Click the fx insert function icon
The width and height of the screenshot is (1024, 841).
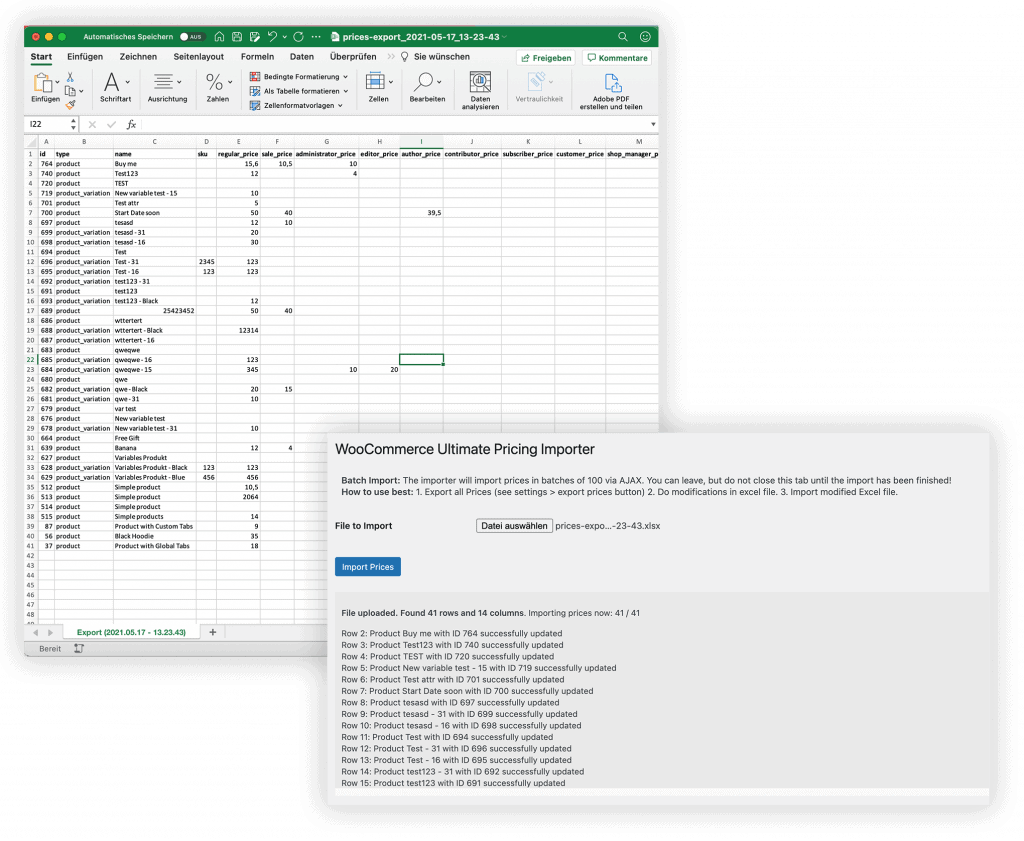pyautogui.click(x=131, y=124)
